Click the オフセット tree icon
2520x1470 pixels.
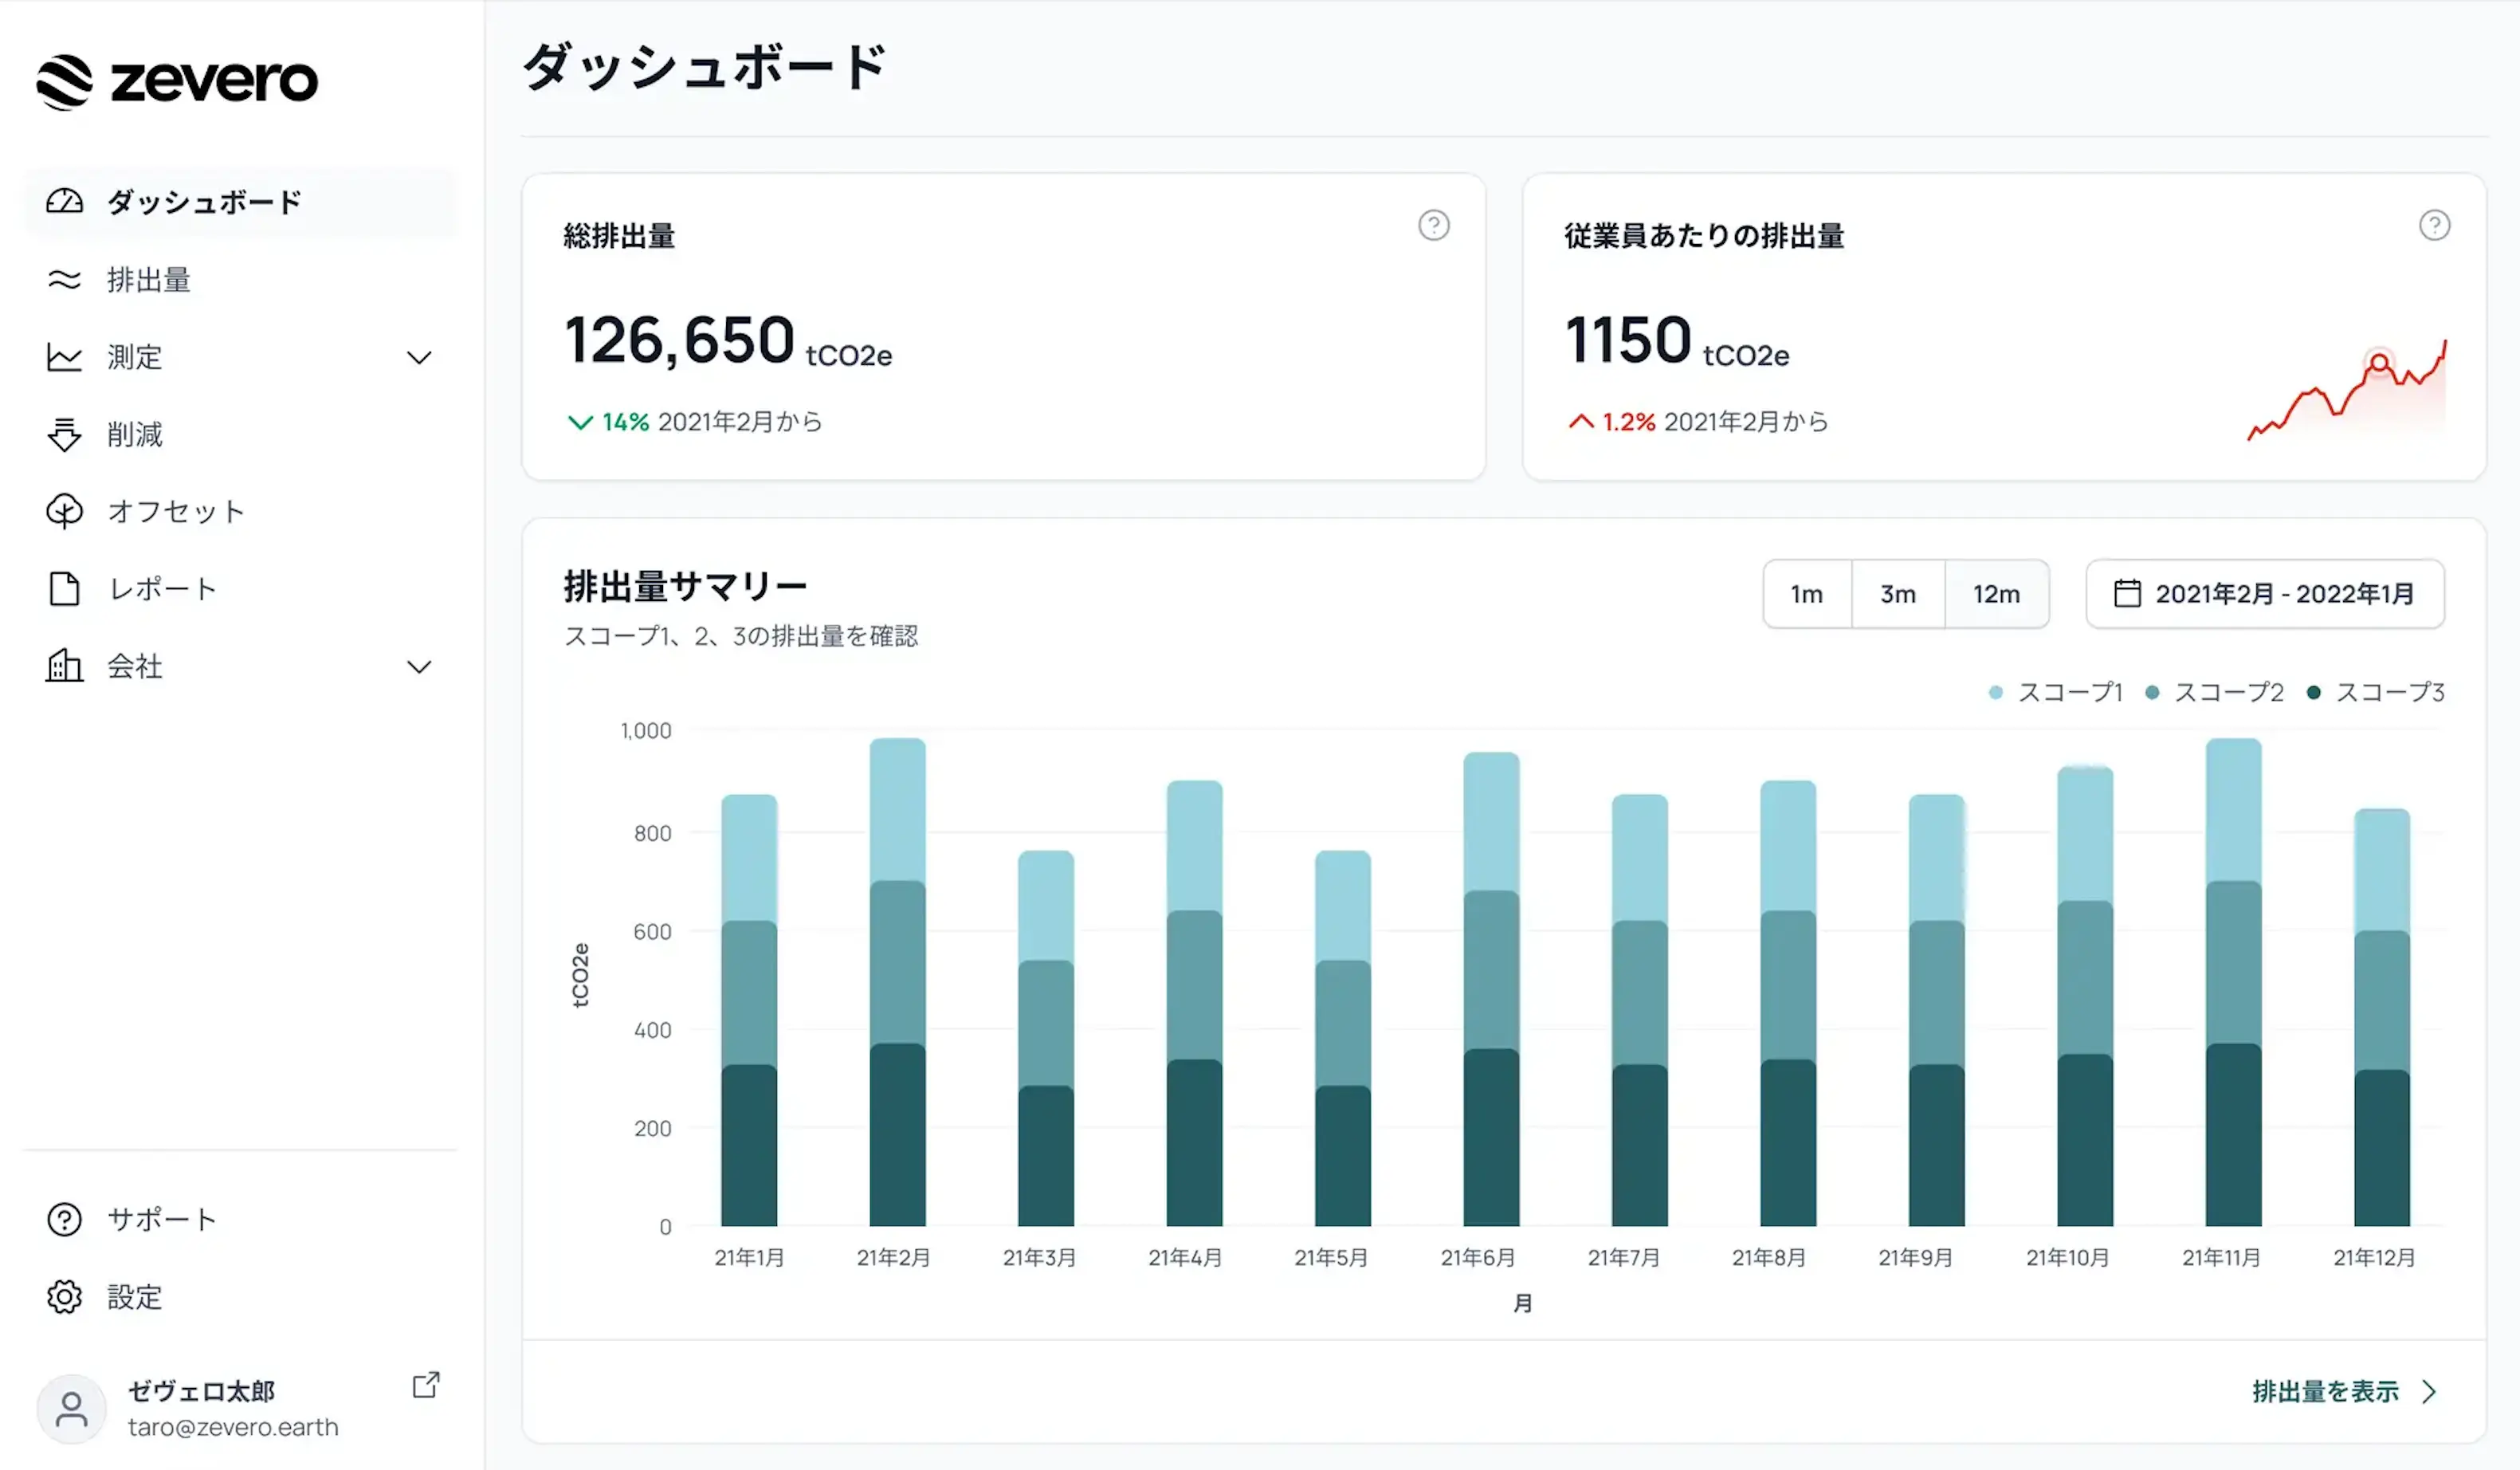[64, 511]
